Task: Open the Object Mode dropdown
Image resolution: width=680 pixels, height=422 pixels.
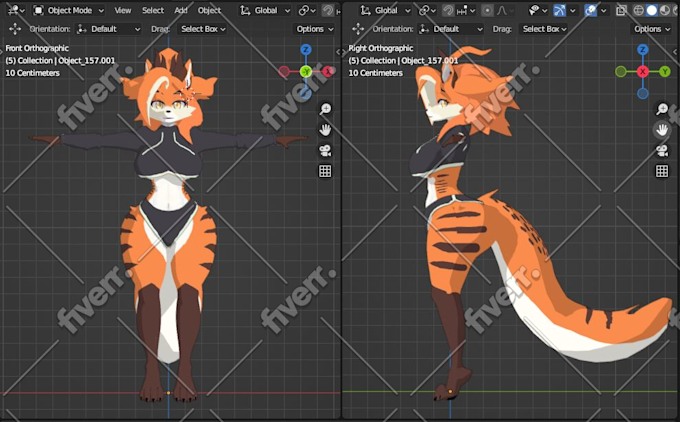Action: pyautogui.click(x=69, y=10)
